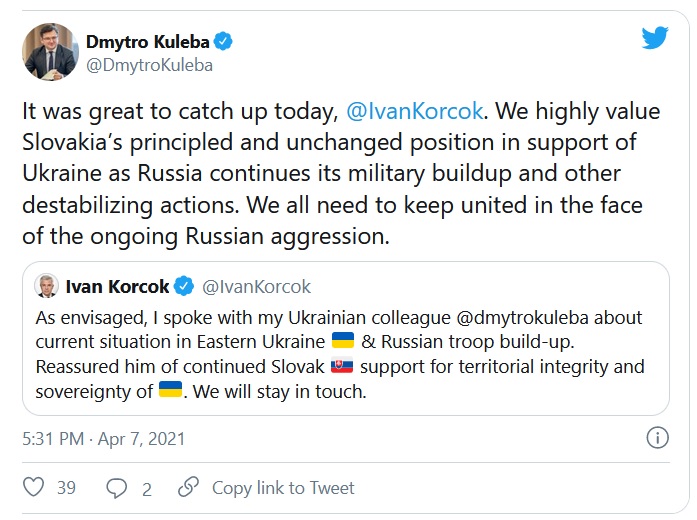The image size is (697, 520).
Task: Click the 5:31 PM · Apr 7, 2021 timestamp
Action: coord(103,439)
